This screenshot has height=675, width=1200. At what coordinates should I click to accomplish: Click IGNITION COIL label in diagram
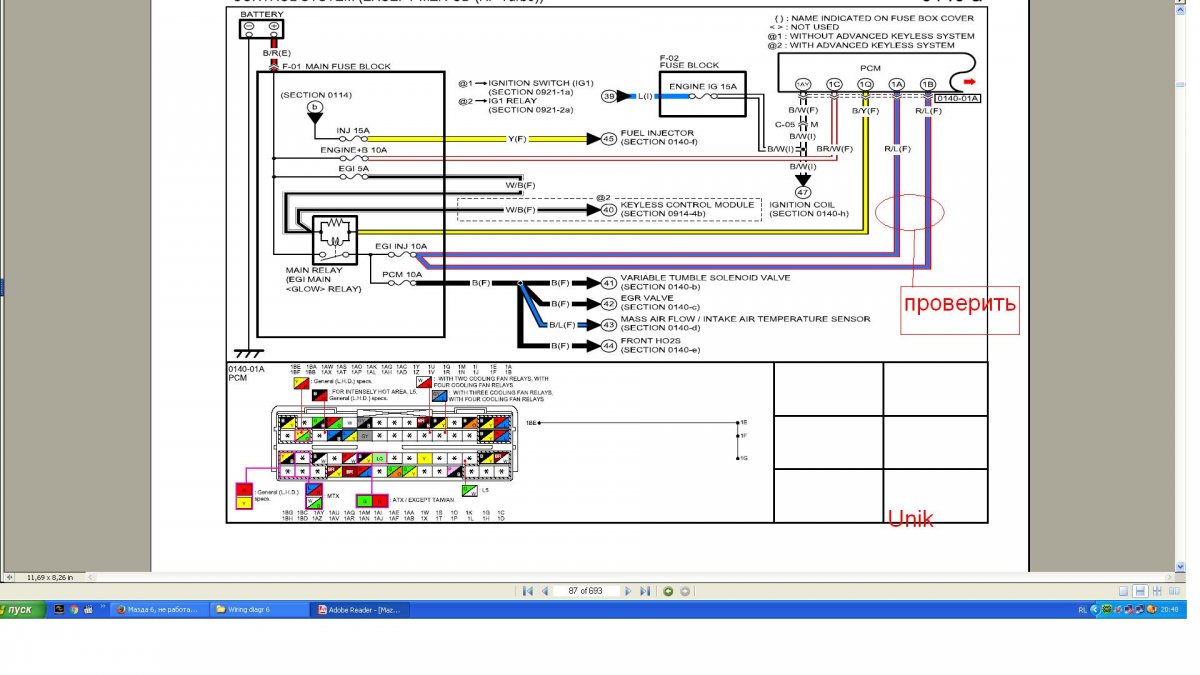[803, 205]
